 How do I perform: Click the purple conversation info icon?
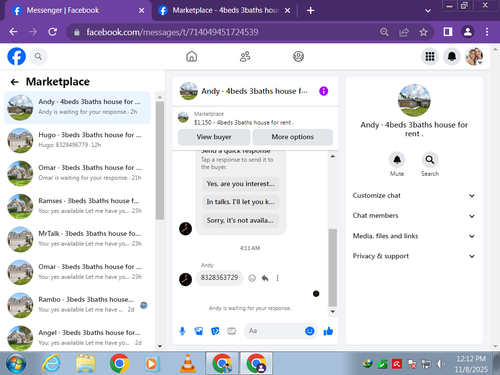click(323, 91)
